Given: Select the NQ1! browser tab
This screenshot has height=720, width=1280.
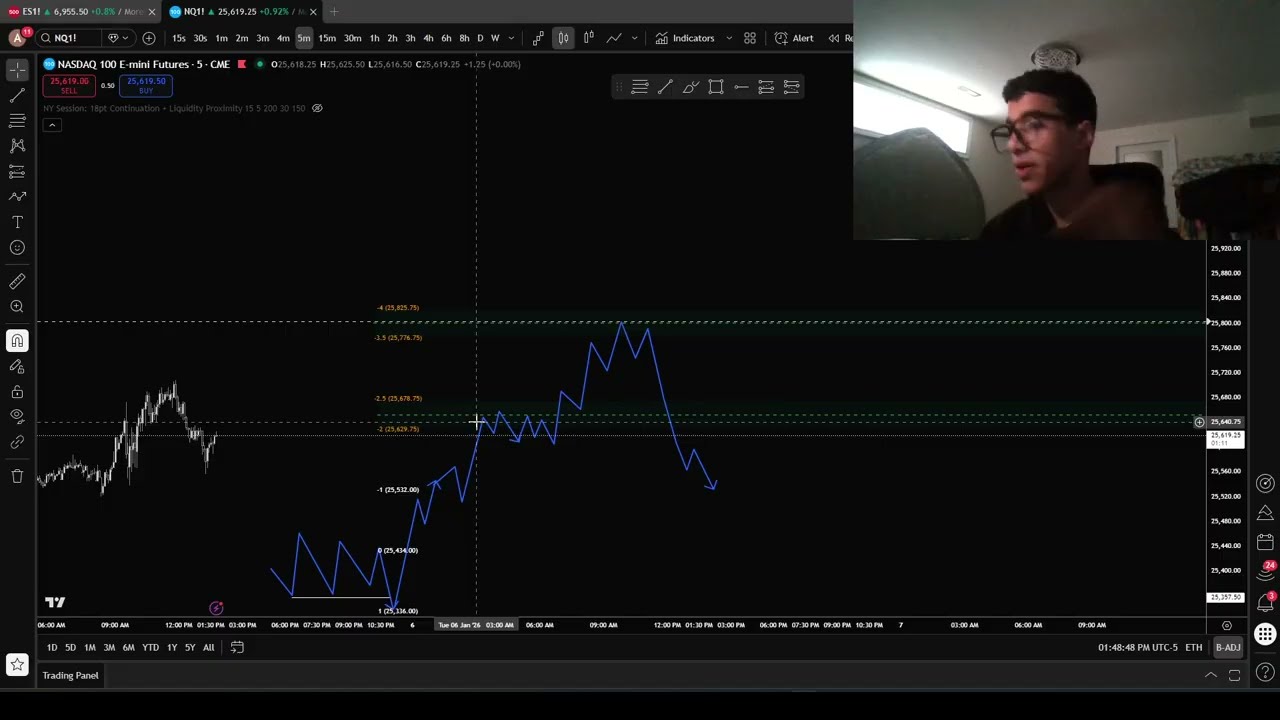Looking at the screenshot, I should [x=235, y=11].
